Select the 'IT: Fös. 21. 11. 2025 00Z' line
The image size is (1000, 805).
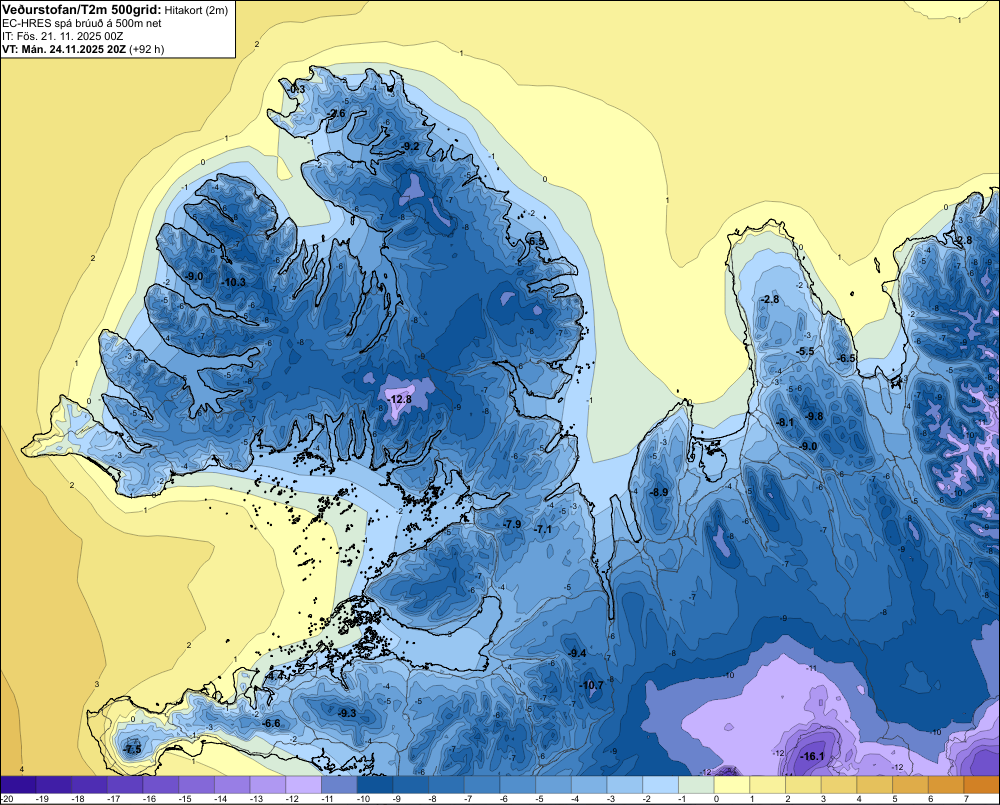[x=62, y=36]
